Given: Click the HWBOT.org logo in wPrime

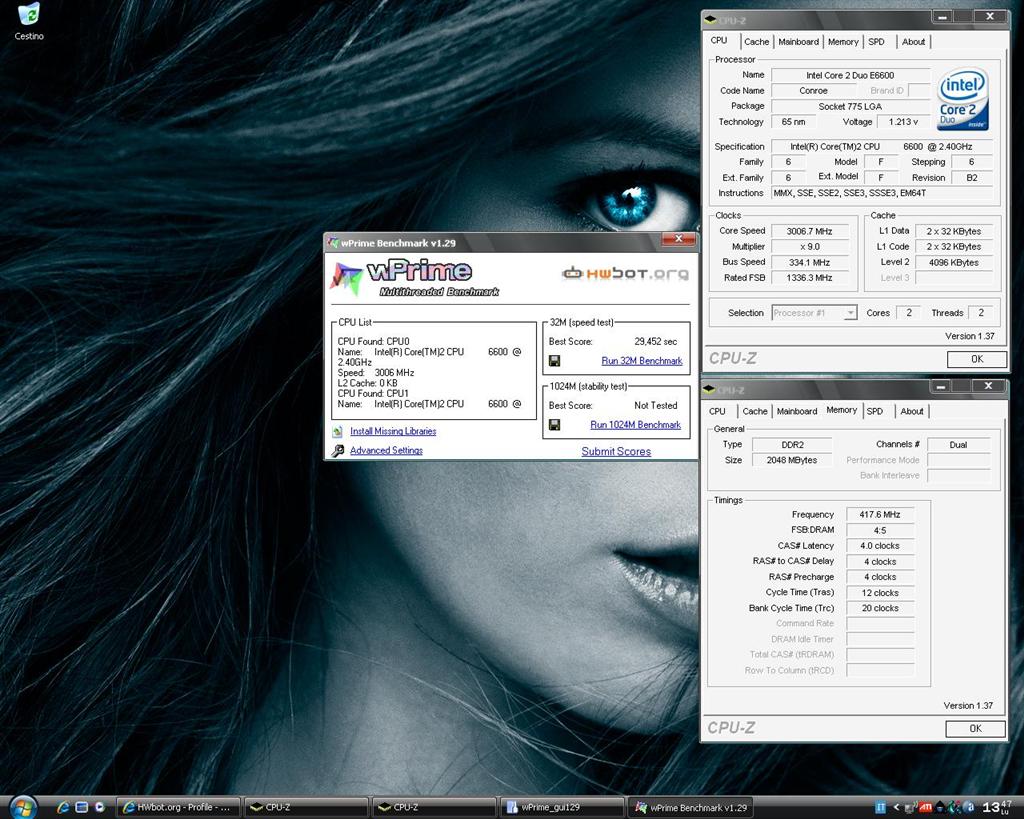Looking at the screenshot, I should (625, 273).
